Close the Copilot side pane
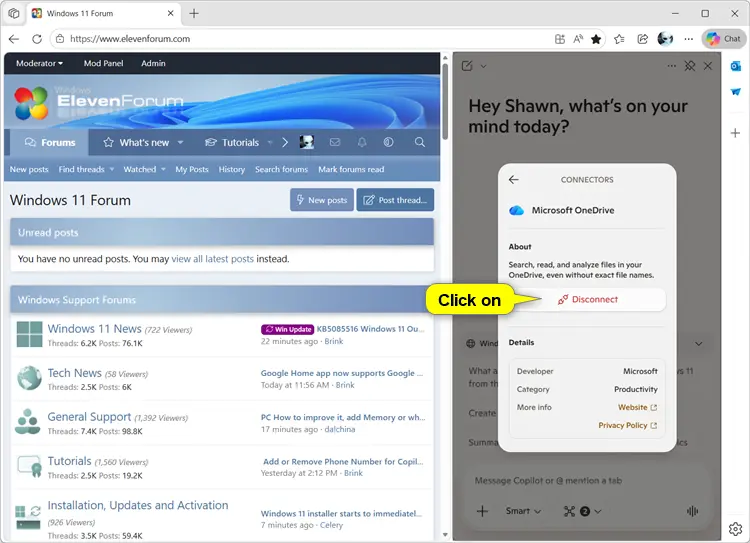750x543 pixels. coord(708,66)
